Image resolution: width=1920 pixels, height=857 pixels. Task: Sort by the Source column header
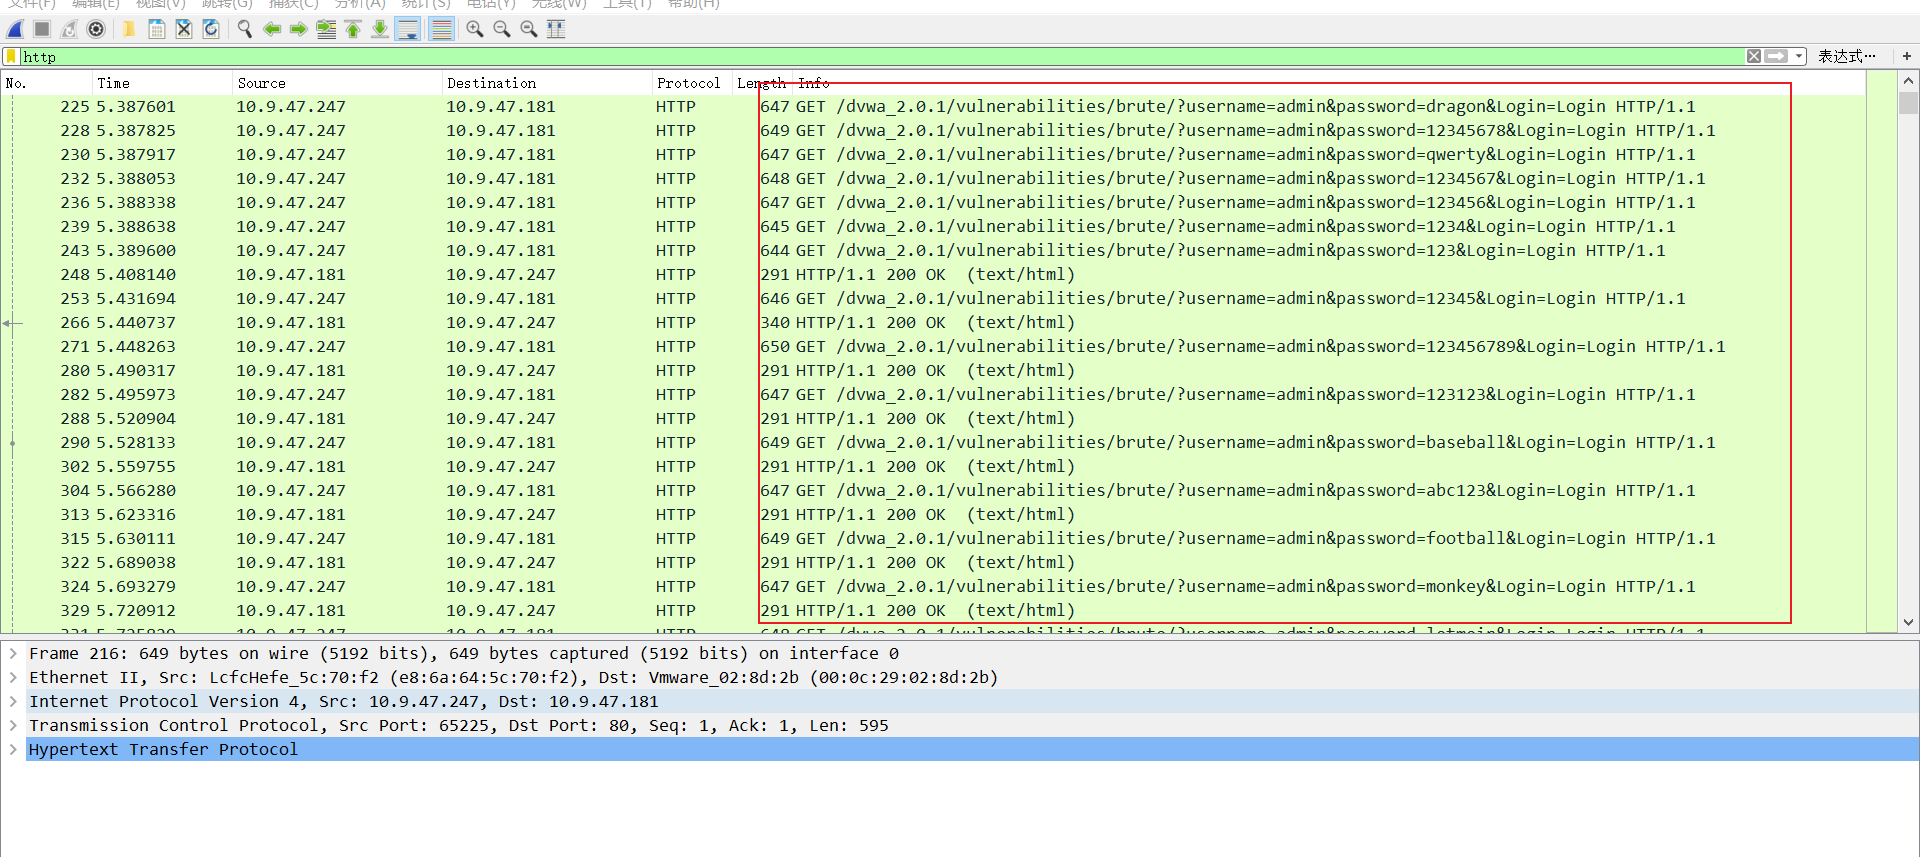pyautogui.click(x=337, y=83)
